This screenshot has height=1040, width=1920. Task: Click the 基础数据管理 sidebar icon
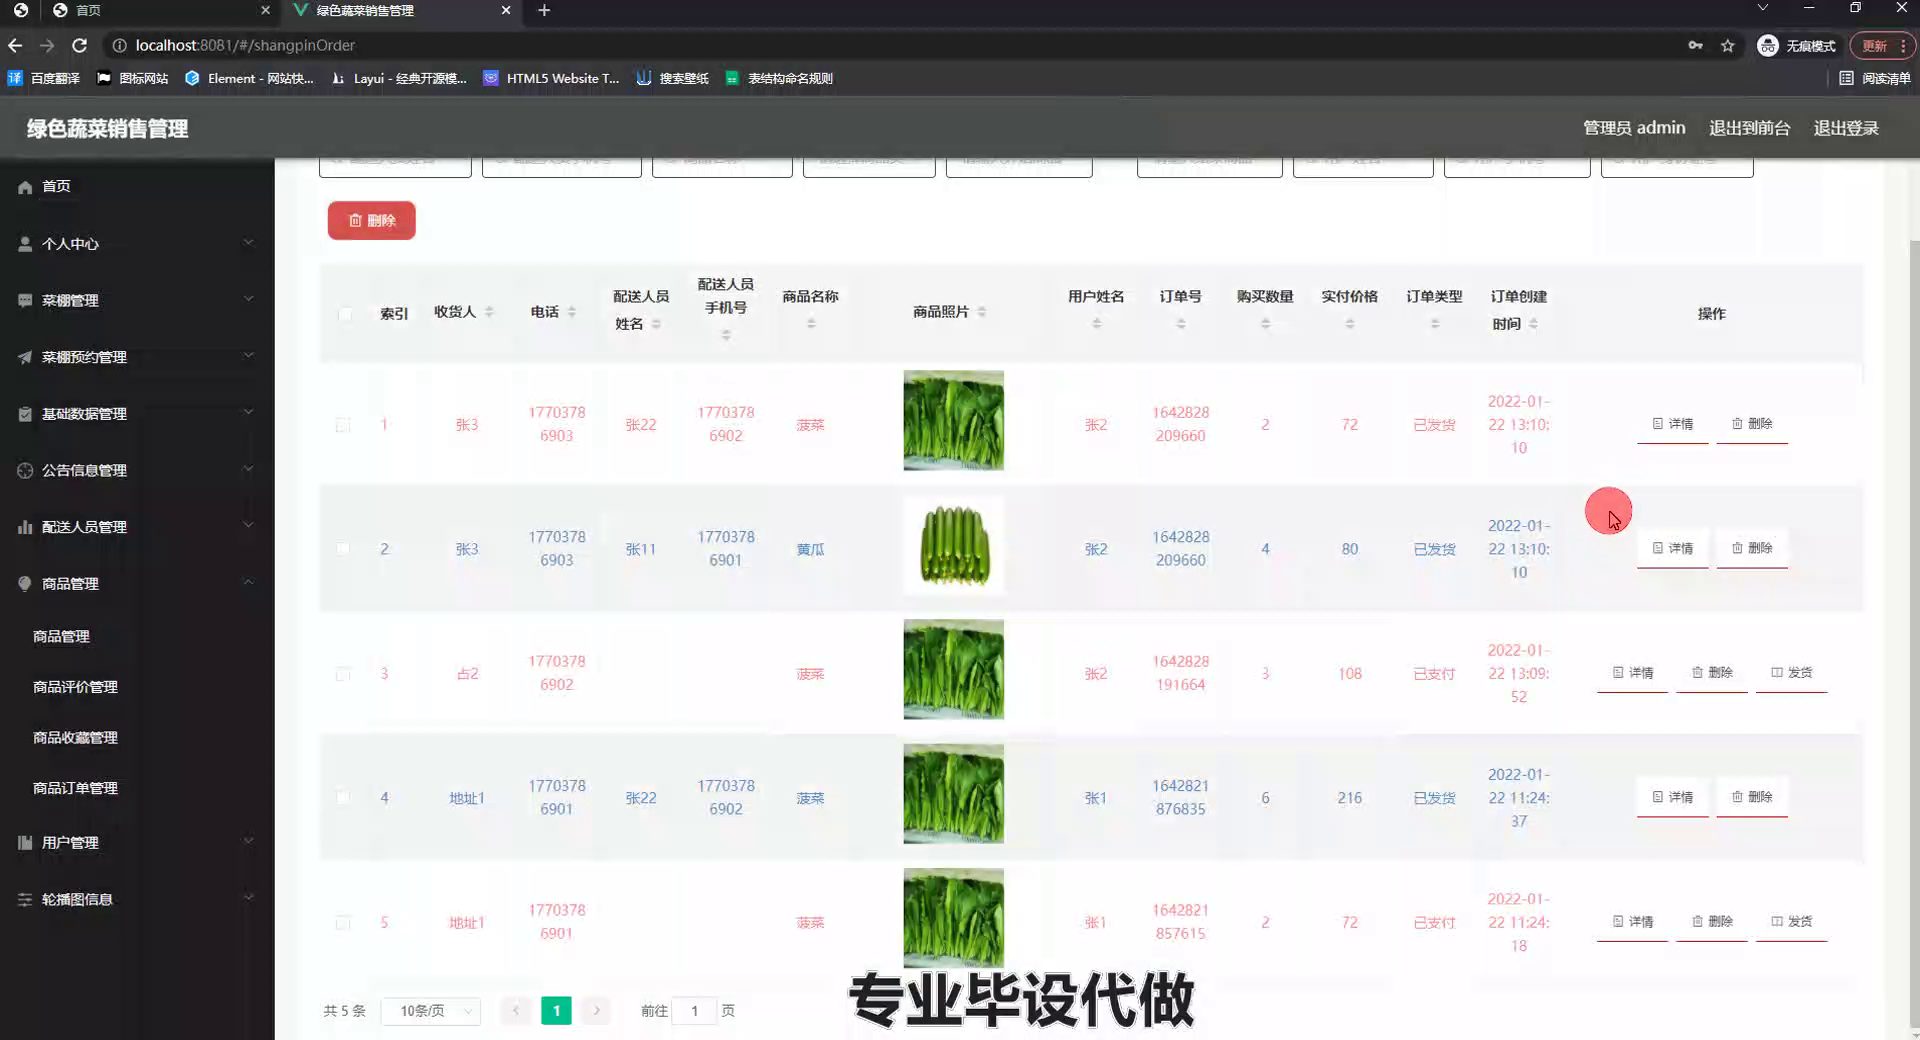[25, 414]
